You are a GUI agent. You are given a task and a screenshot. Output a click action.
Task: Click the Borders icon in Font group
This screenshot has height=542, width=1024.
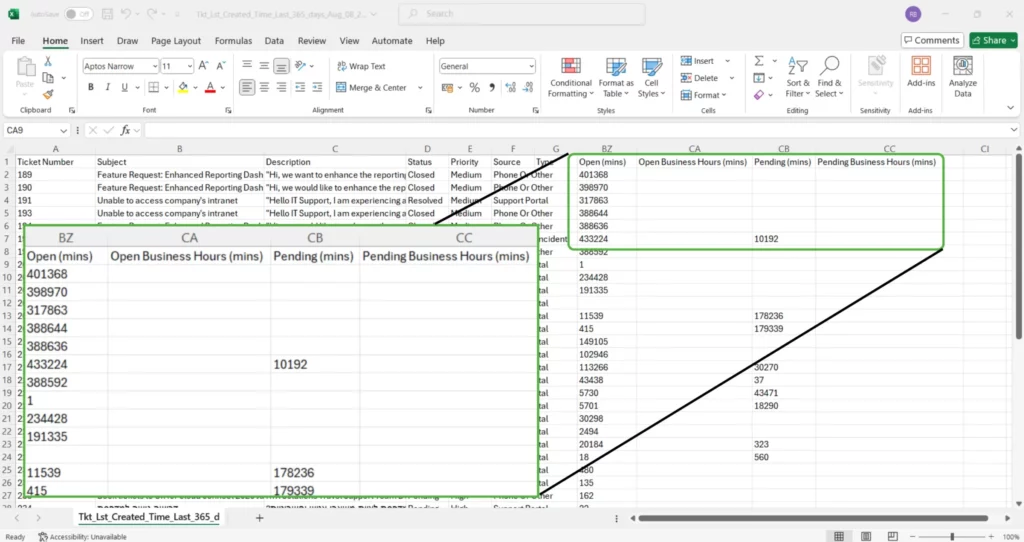153,87
